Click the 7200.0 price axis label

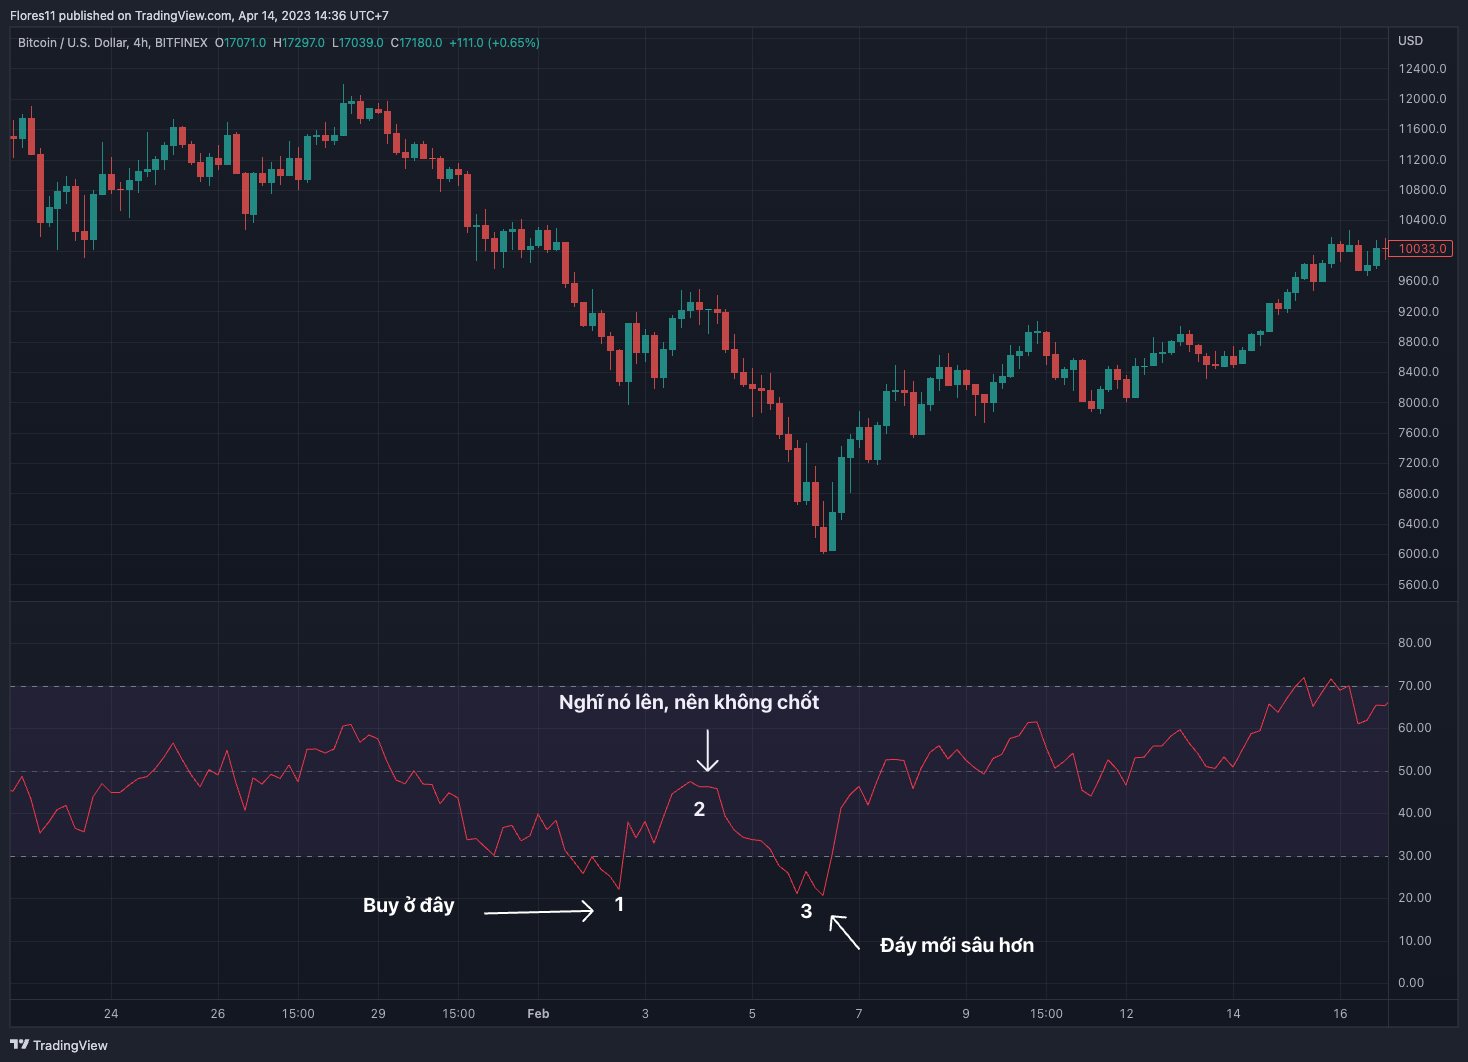click(x=1419, y=463)
